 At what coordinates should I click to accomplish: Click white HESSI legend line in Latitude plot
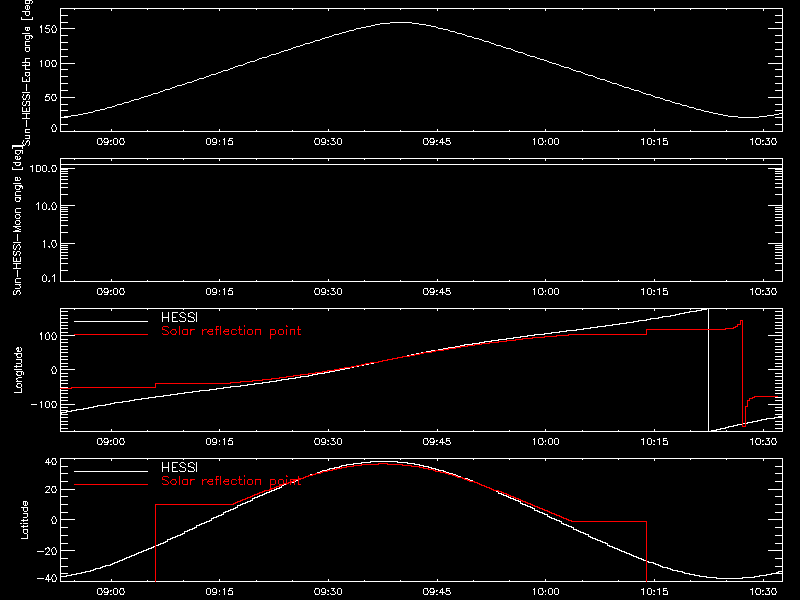[x=111, y=471]
